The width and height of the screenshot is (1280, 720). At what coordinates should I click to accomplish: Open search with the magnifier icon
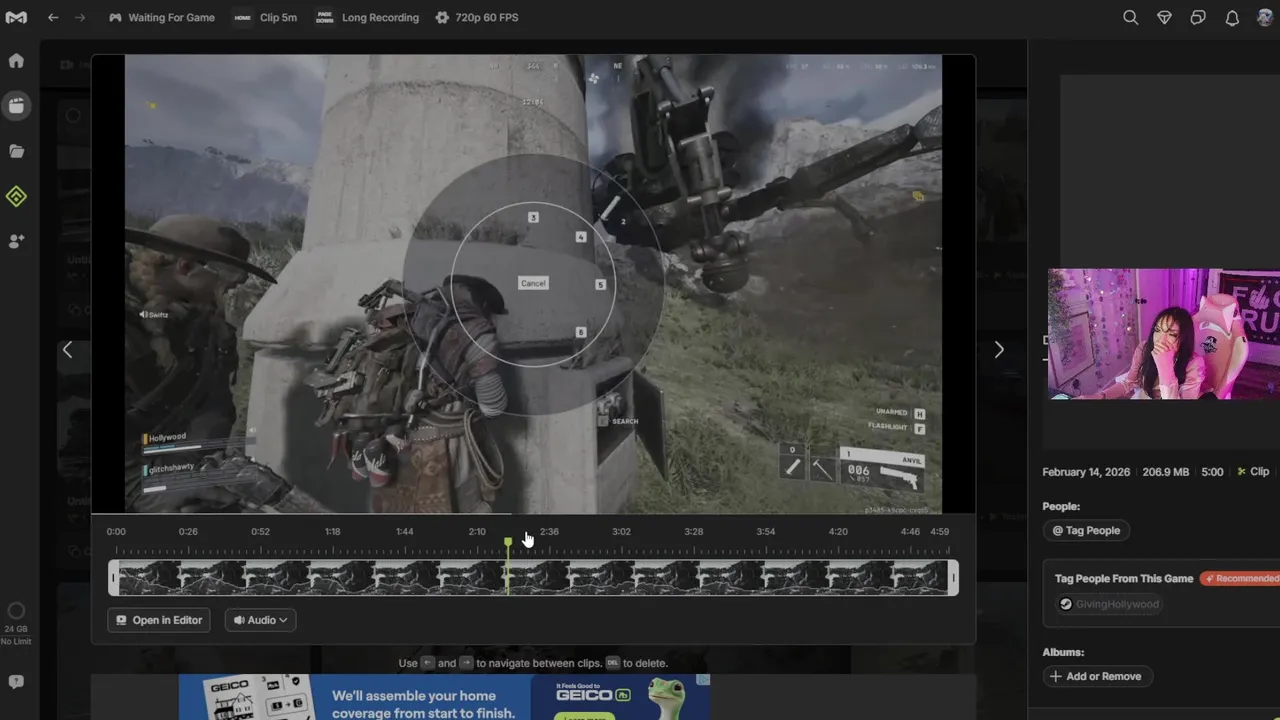(1130, 17)
